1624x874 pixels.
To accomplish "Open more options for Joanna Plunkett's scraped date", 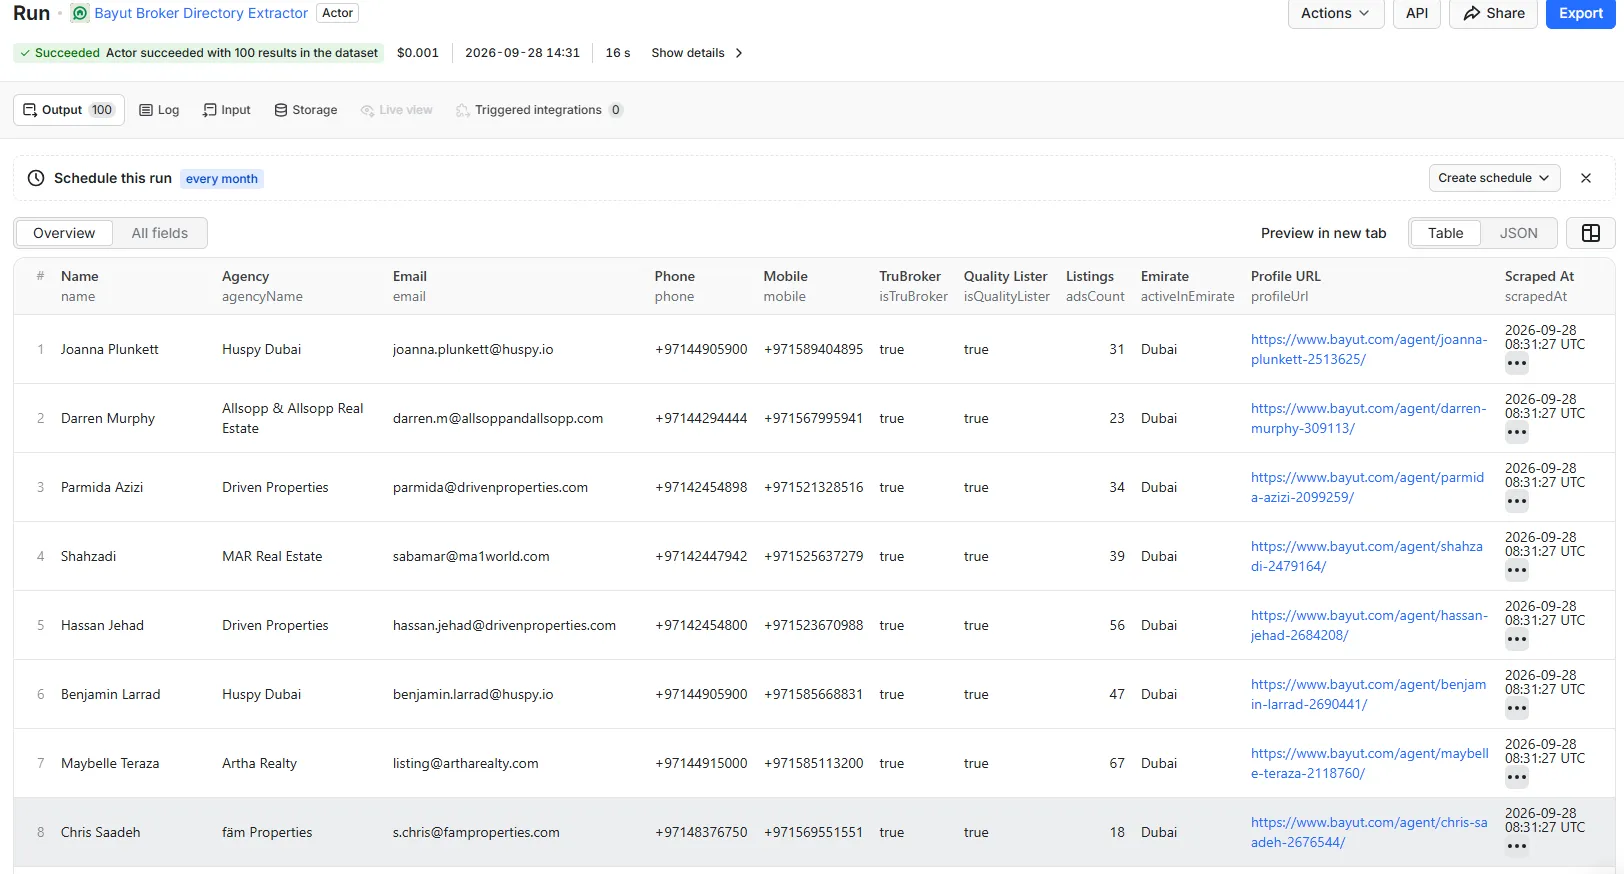I will (1517, 364).
